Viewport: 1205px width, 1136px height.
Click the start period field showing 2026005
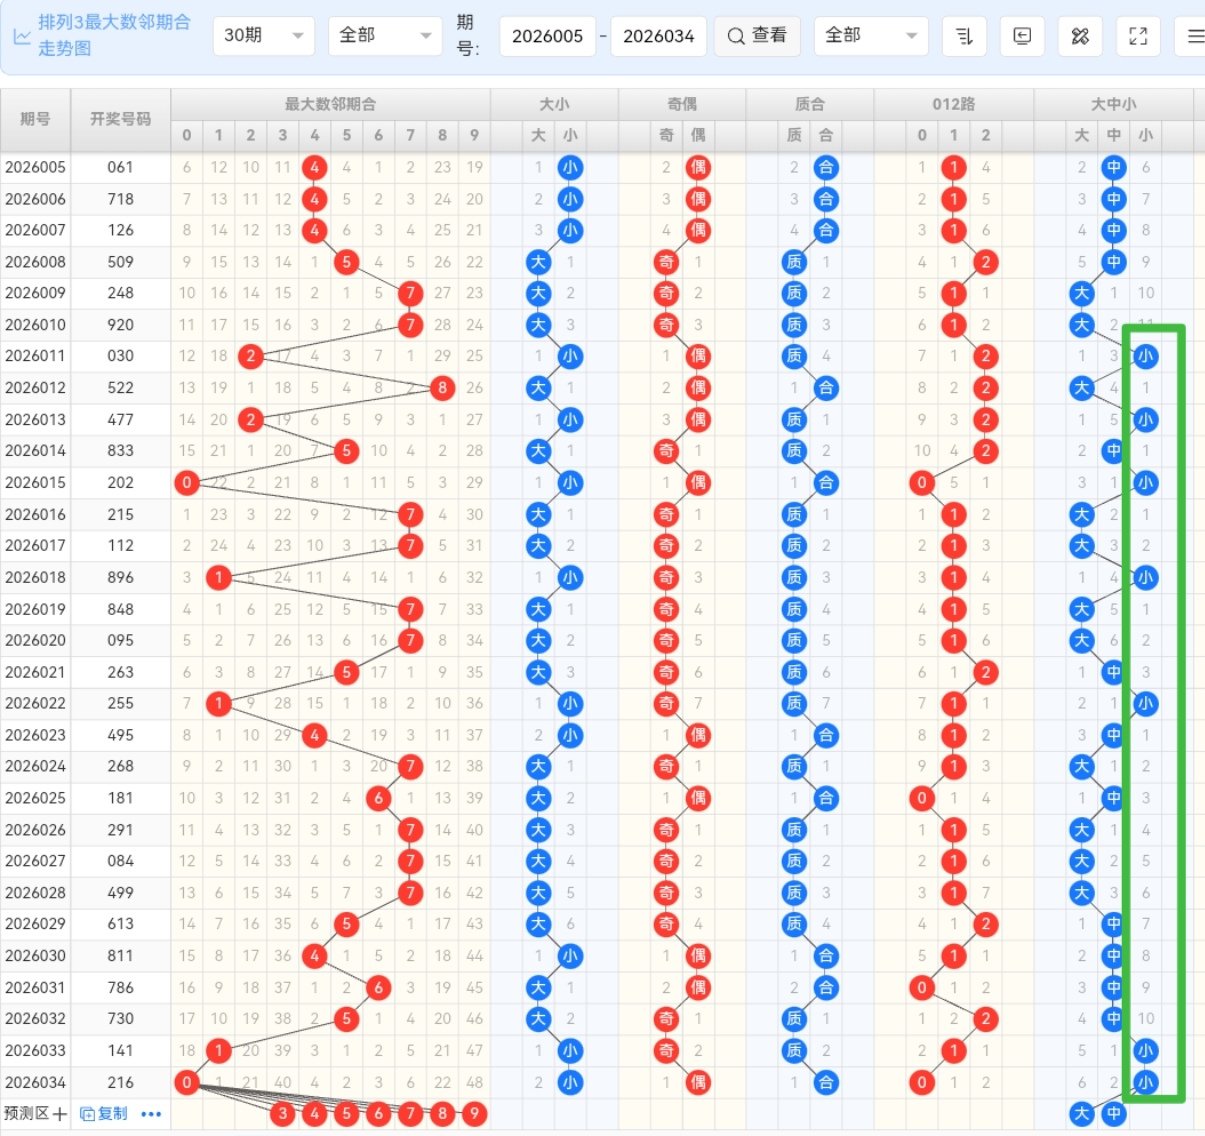point(547,36)
